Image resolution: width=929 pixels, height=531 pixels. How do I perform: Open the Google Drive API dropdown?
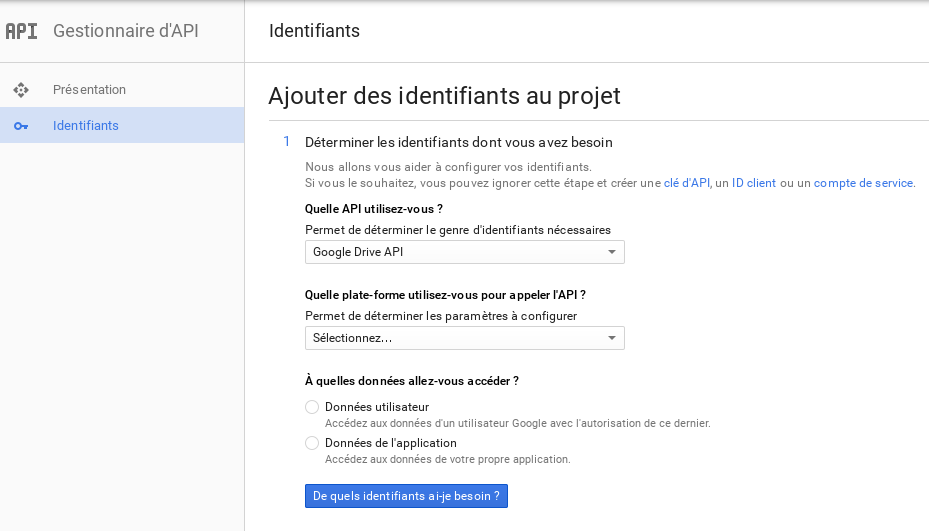point(464,252)
